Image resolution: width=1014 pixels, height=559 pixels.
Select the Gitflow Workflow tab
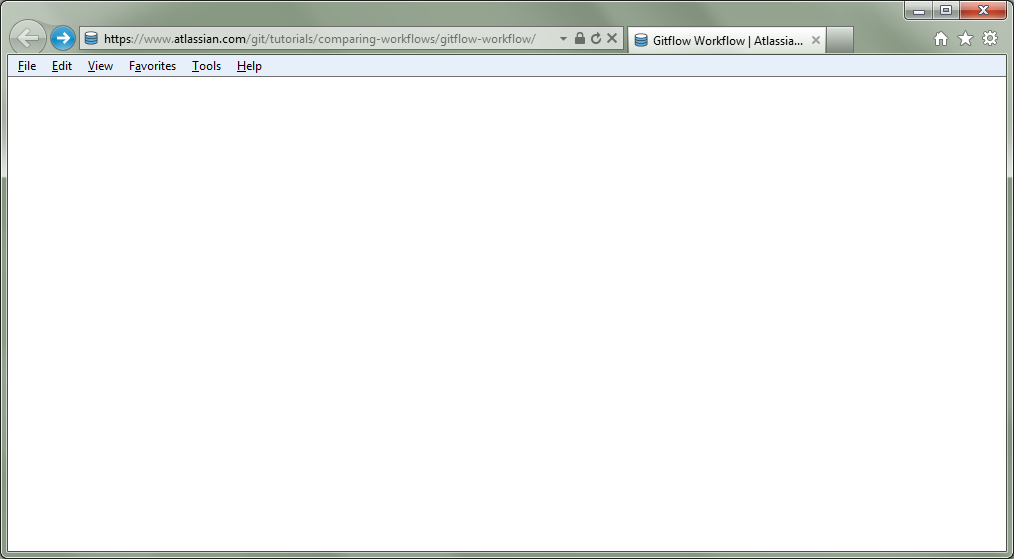[727, 41]
